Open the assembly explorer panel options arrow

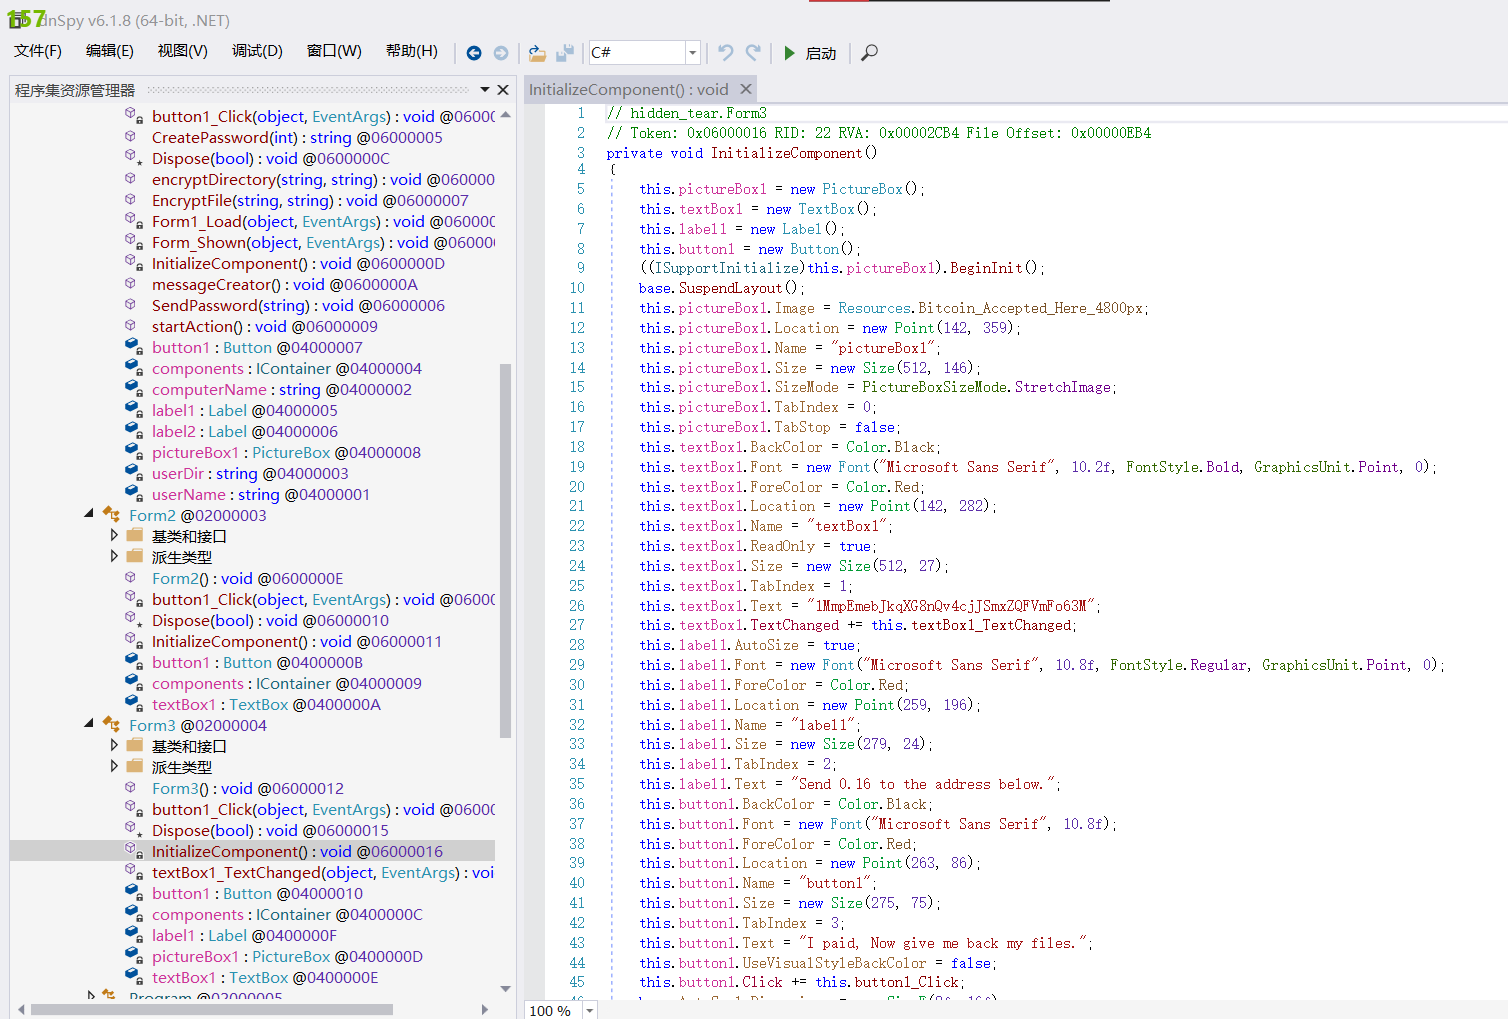pos(485,90)
